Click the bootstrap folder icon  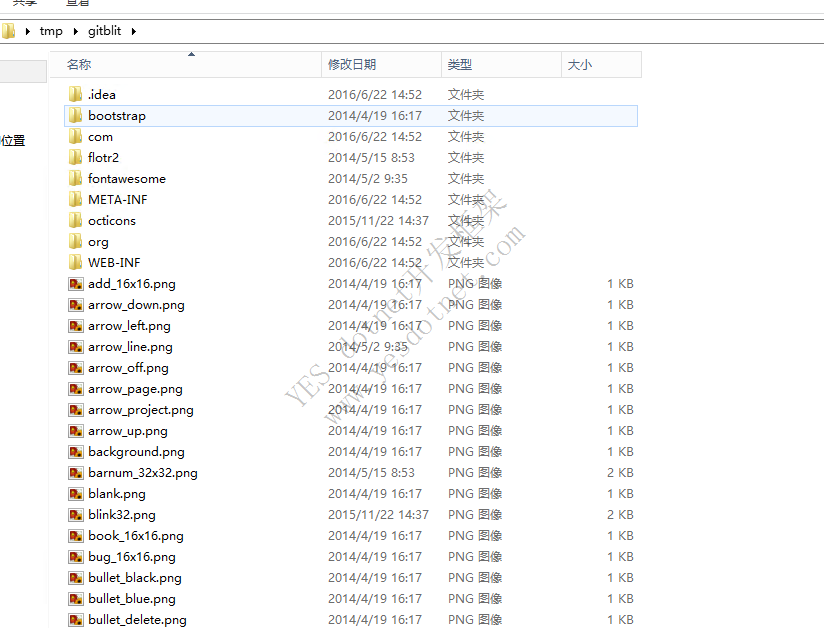(x=76, y=116)
